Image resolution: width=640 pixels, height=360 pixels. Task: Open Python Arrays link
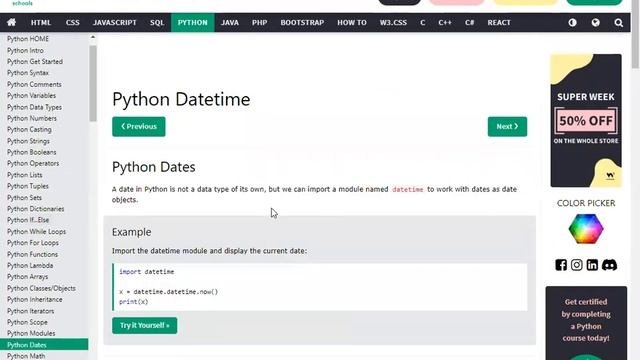pos(27,277)
